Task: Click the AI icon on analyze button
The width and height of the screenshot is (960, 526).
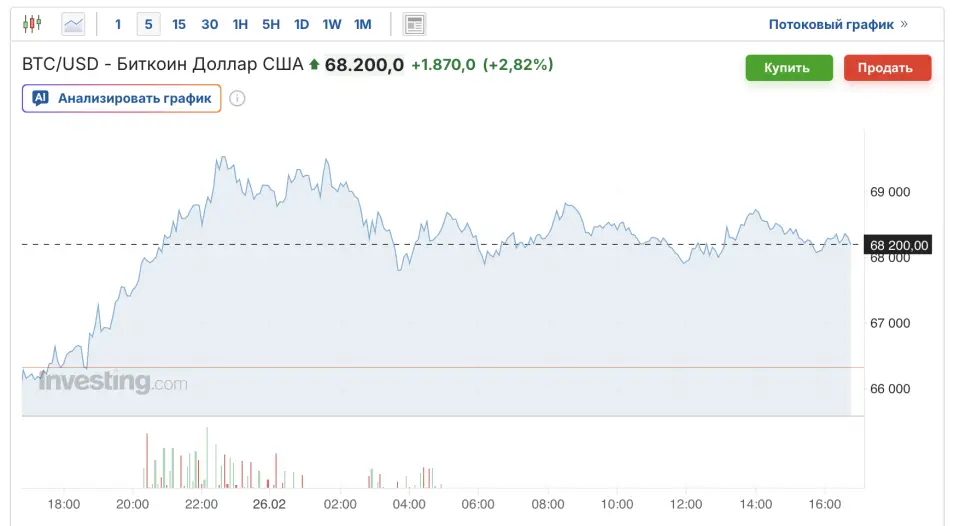Action: [41, 98]
